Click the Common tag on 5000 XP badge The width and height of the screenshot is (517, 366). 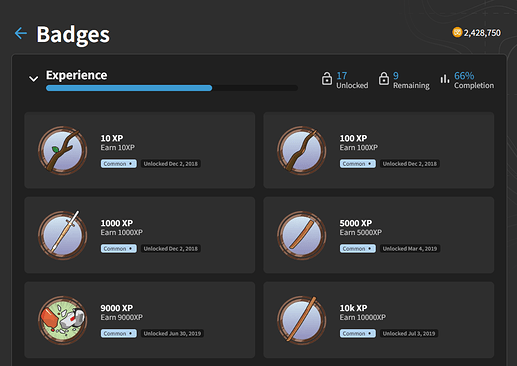coord(358,249)
